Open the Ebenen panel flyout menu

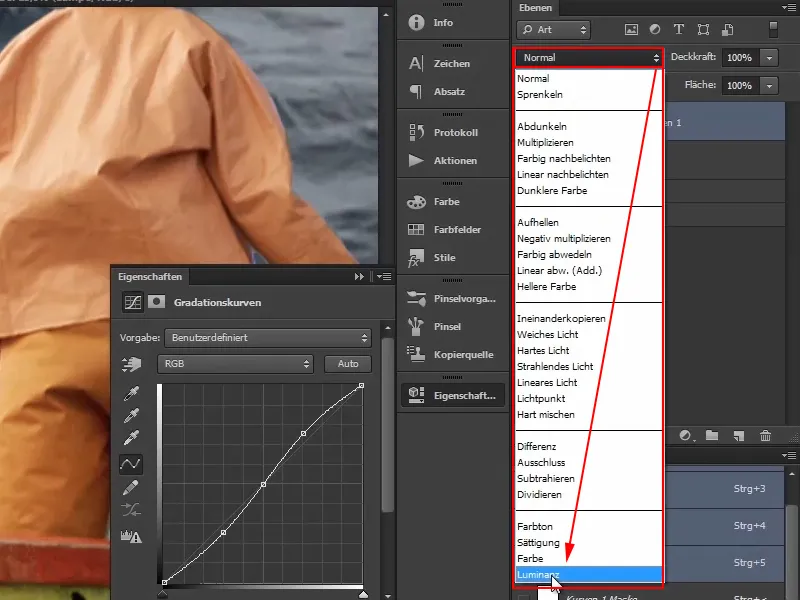click(788, 8)
